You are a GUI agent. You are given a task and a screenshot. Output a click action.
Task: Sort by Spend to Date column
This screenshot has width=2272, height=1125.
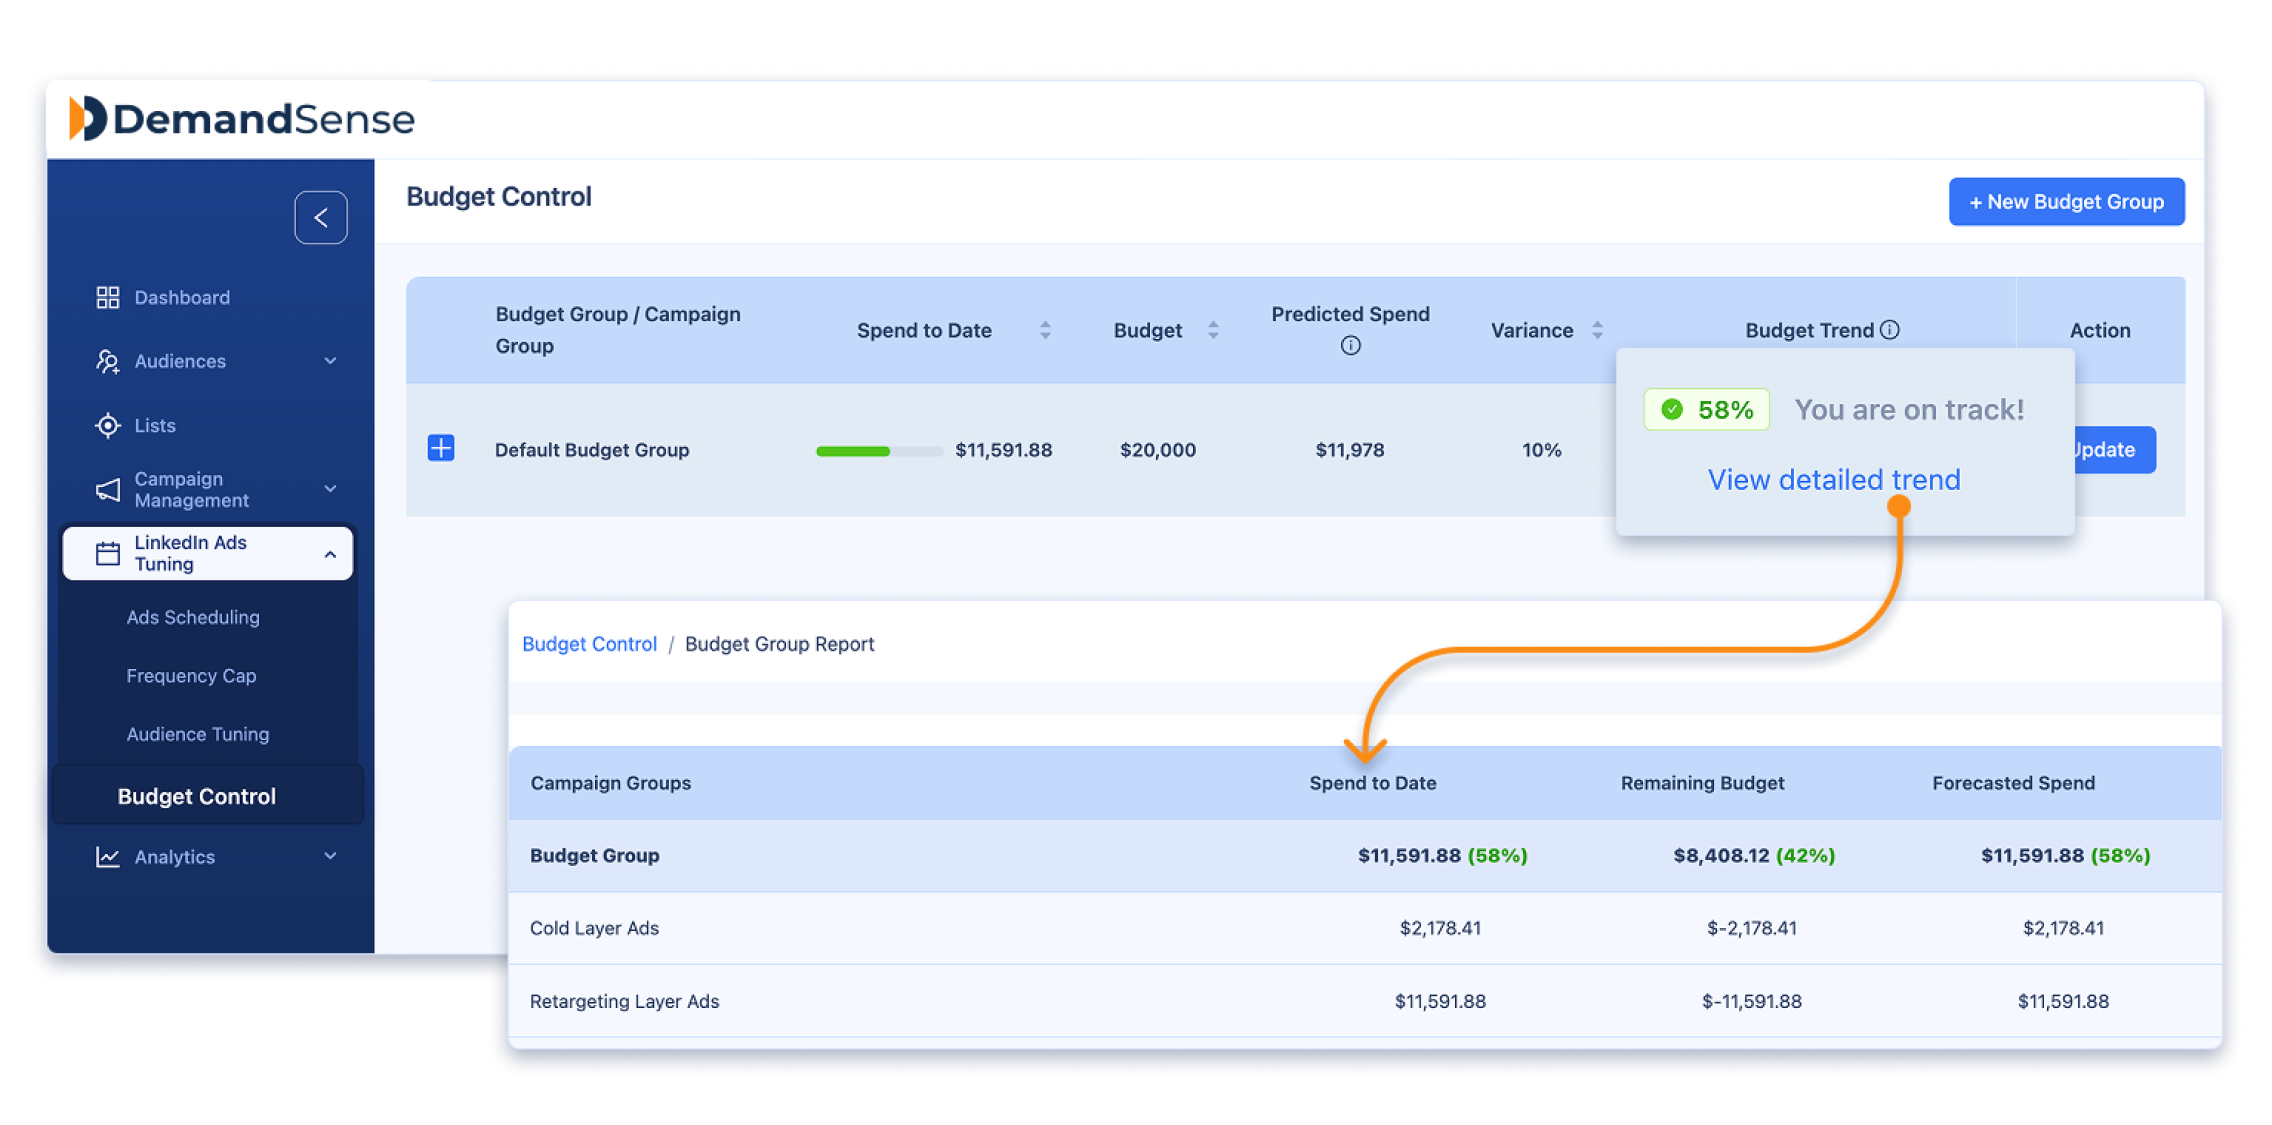[x=1045, y=330]
